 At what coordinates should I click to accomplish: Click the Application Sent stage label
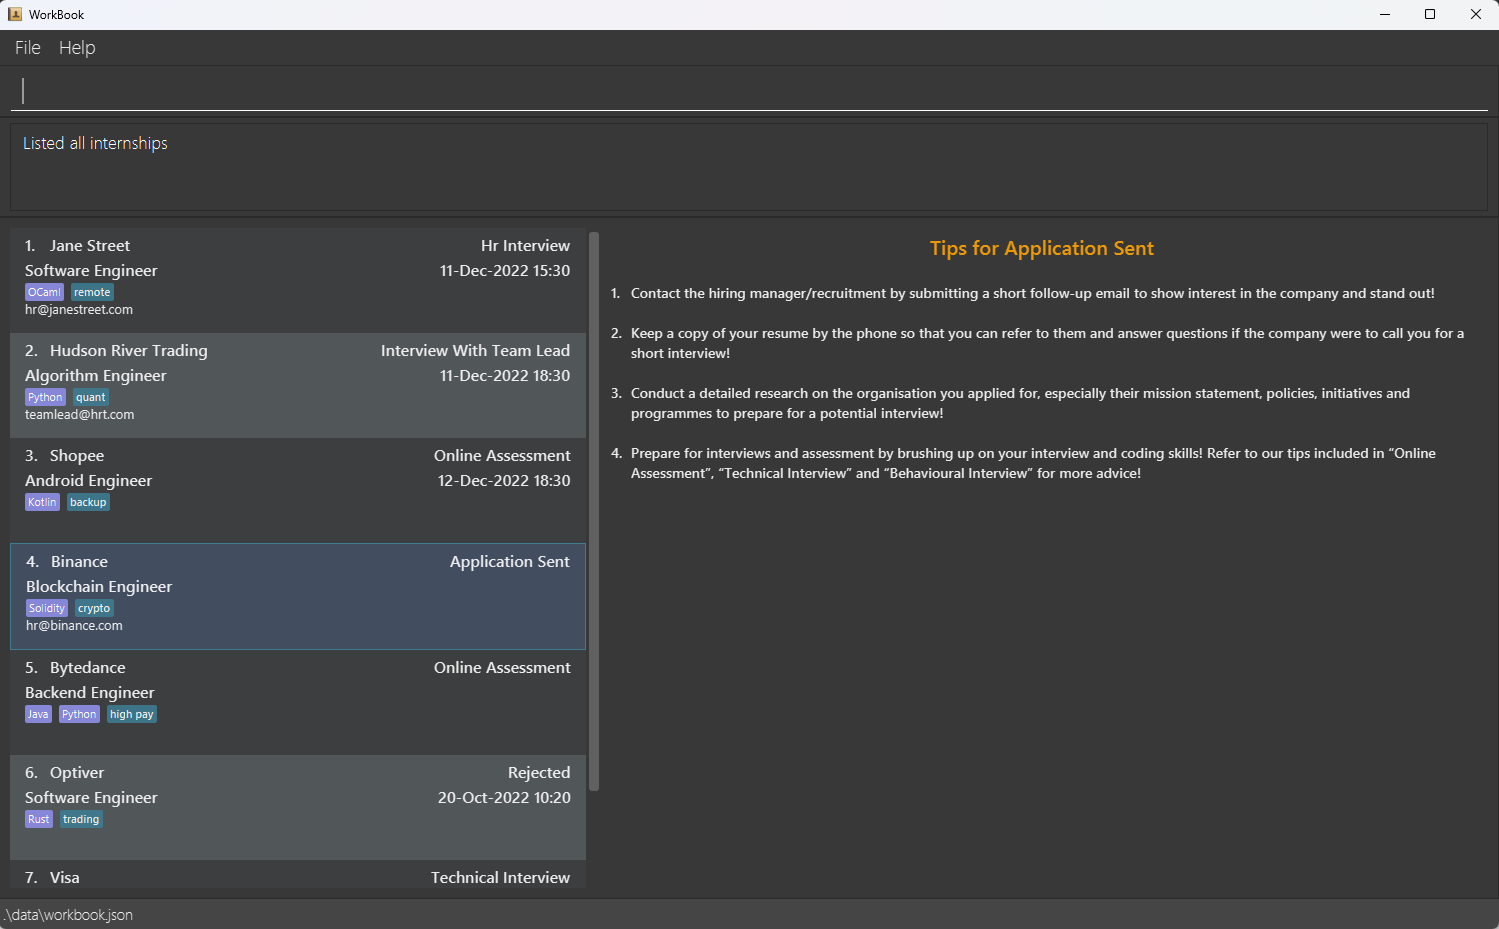click(509, 562)
